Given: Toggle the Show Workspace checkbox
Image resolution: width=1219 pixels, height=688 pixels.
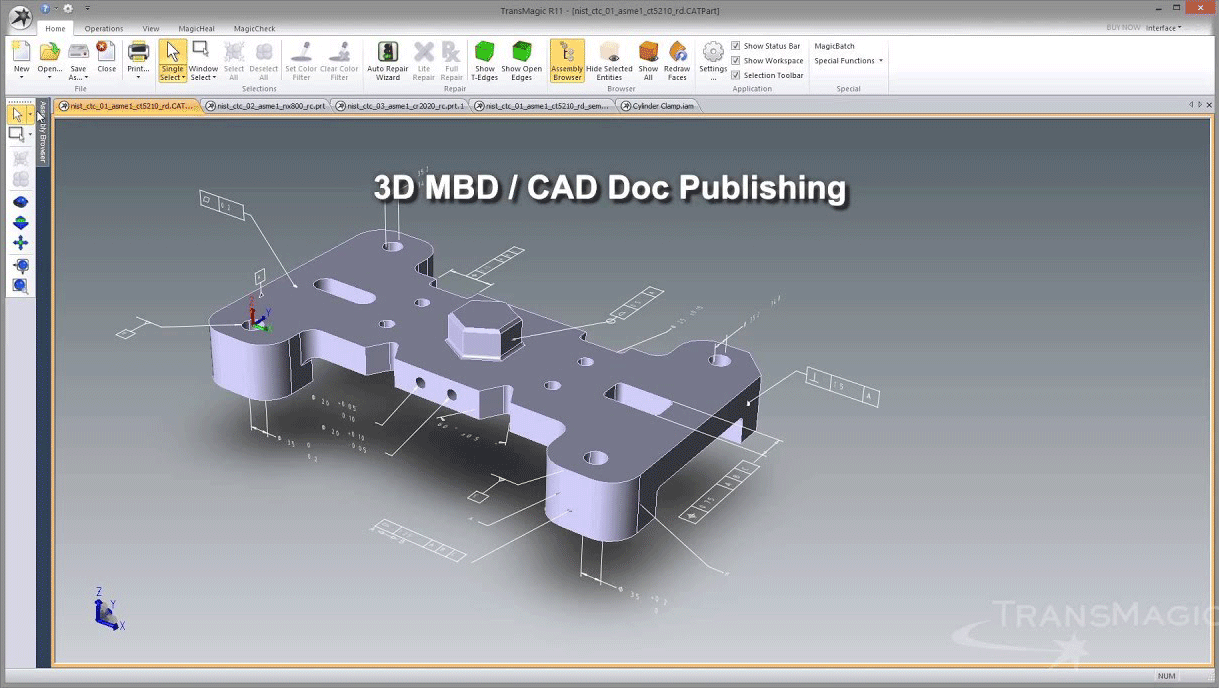Looking at the screenshot, I should click(x=736, y=61).
